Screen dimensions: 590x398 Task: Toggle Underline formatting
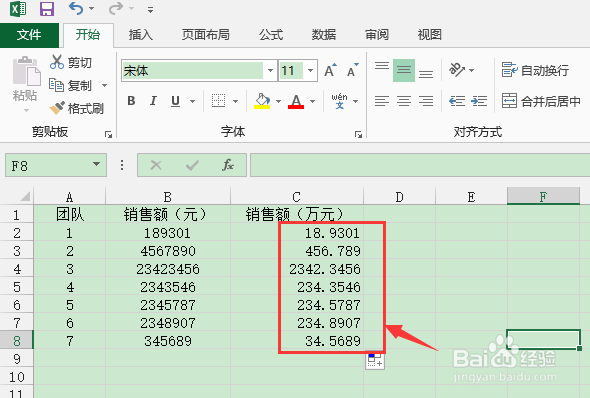[175, 101]
